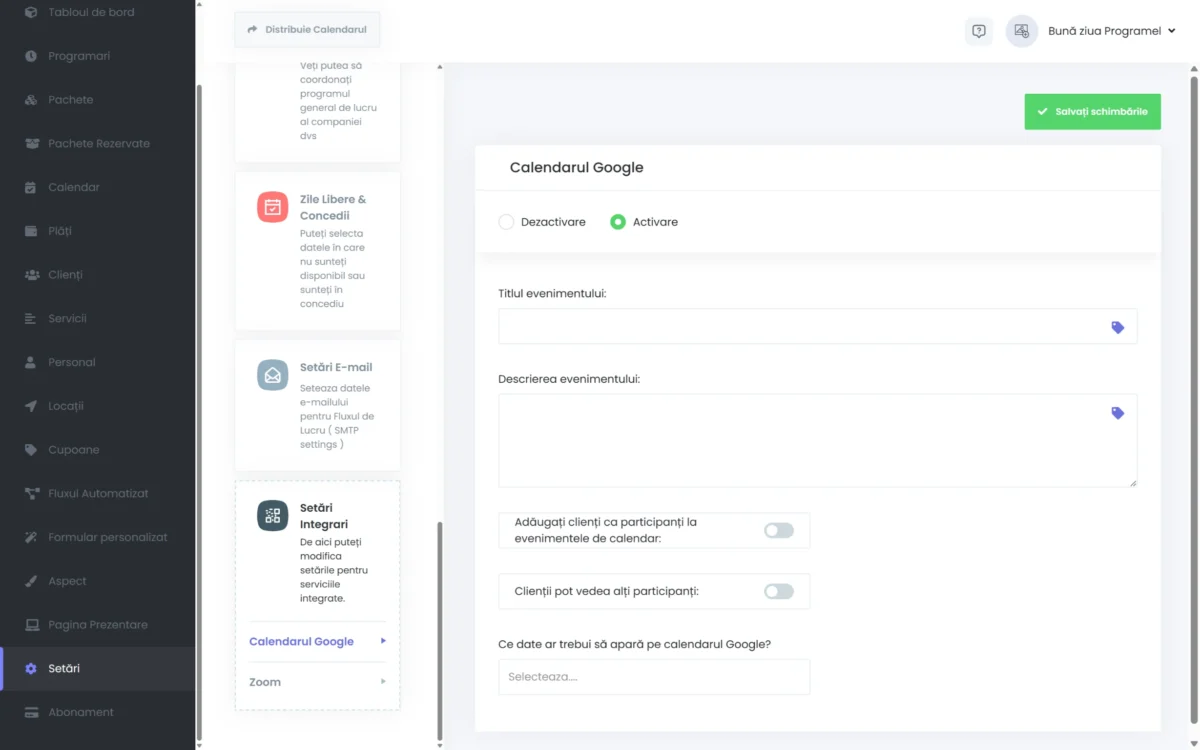Click the Distribuie Calendarul button
Image resolution: width=1200 pixels, height=750 pixels.
pyautogui.click(x=307, y=30)
